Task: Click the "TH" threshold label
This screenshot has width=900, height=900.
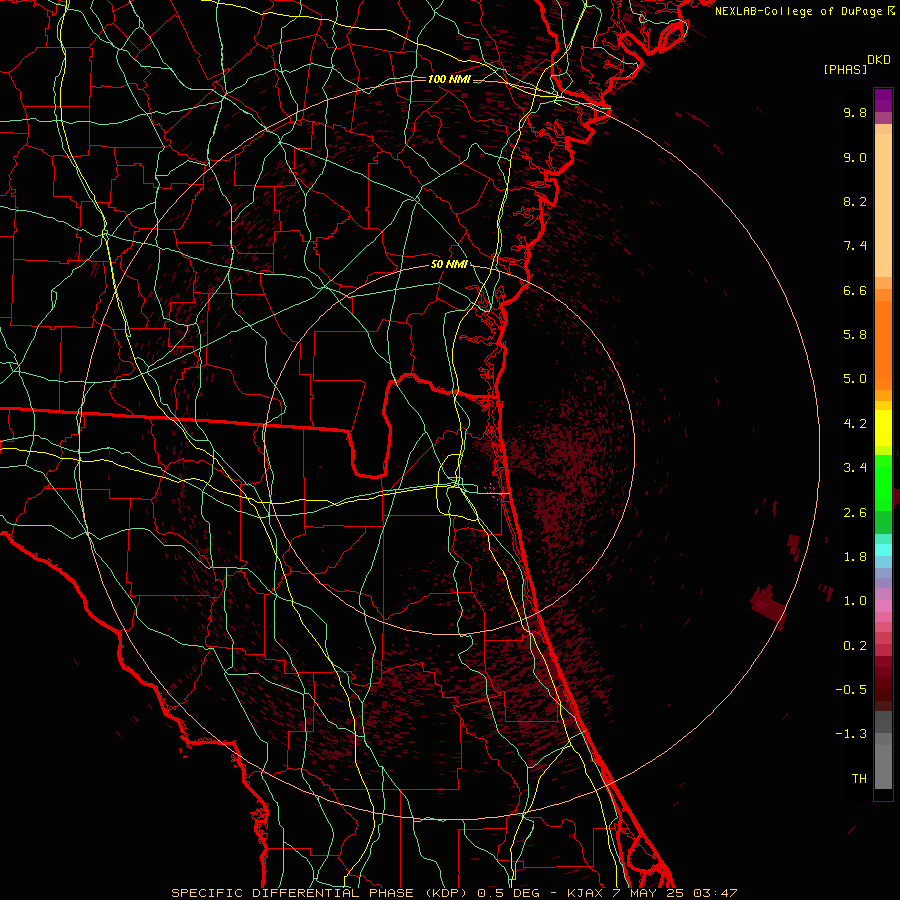Action: coord(859,779)
